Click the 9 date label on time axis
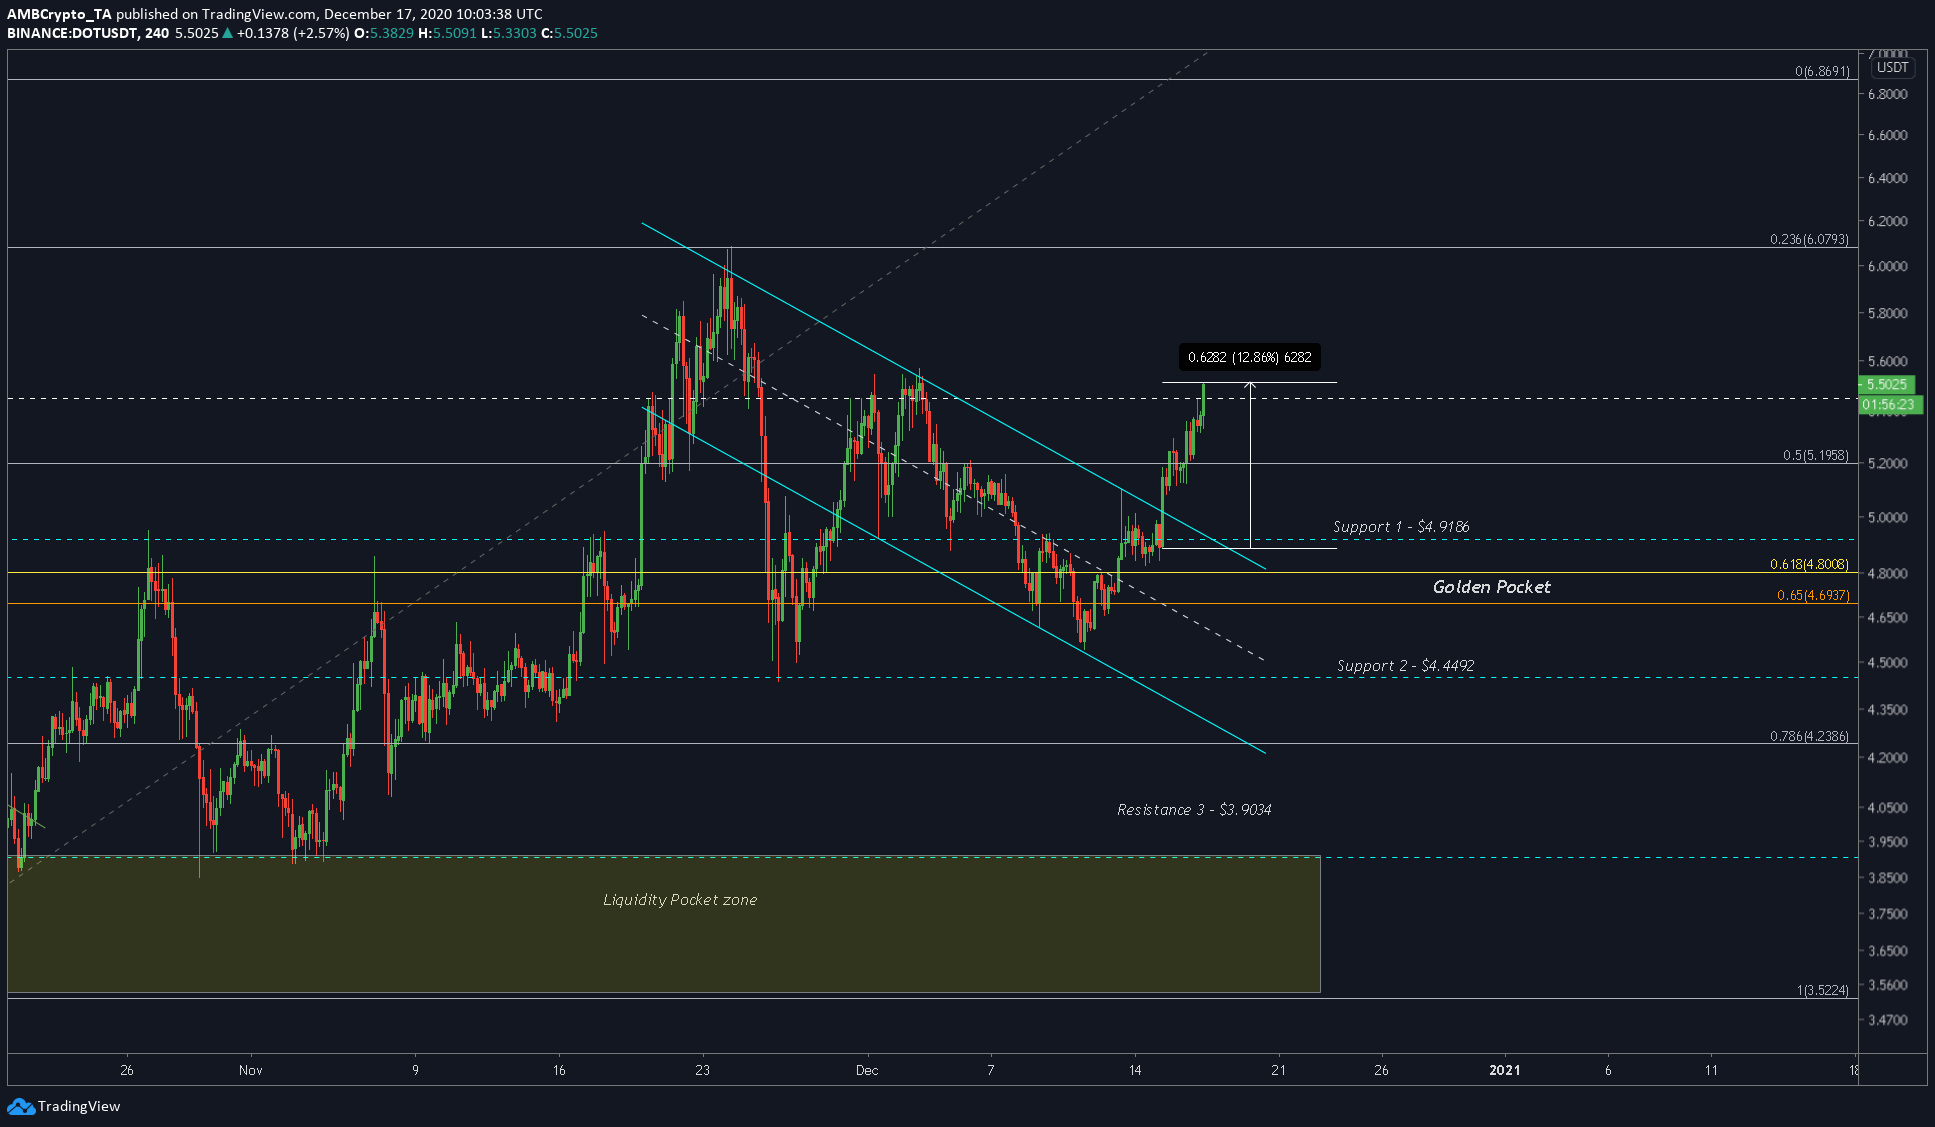Image resolution: width=1935 pixels, height=1127 pixels. [415, 1070]
